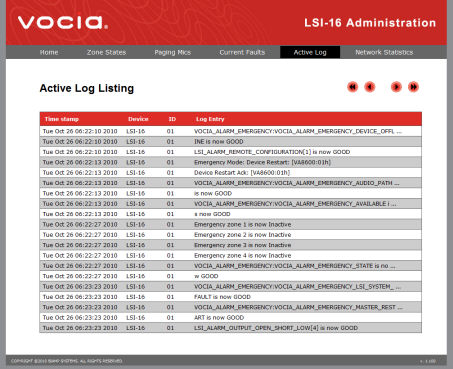Screen dimensions: 453x369
Task: Select the 'INE is now GOOD' entry
Action: tap(230, 142)
